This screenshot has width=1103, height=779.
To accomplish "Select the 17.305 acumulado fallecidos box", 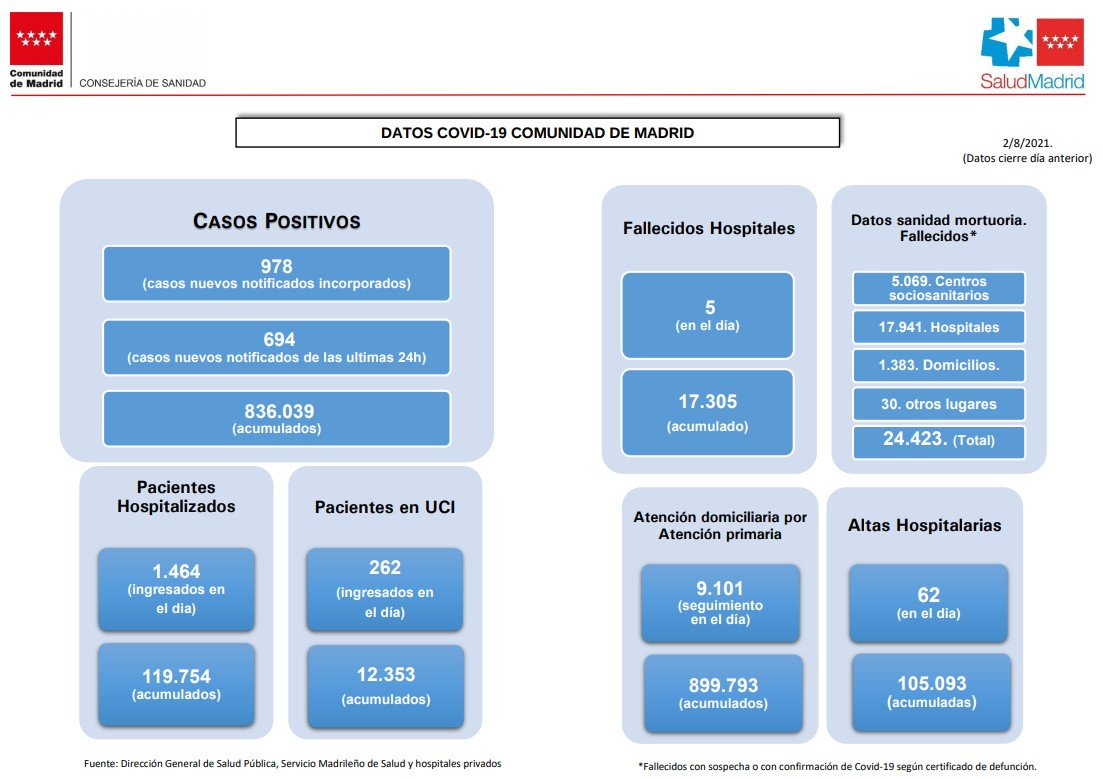I will click(708, 413).
